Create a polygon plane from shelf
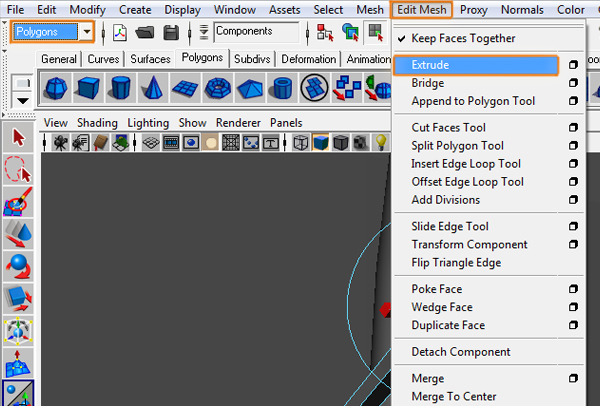 185,88
